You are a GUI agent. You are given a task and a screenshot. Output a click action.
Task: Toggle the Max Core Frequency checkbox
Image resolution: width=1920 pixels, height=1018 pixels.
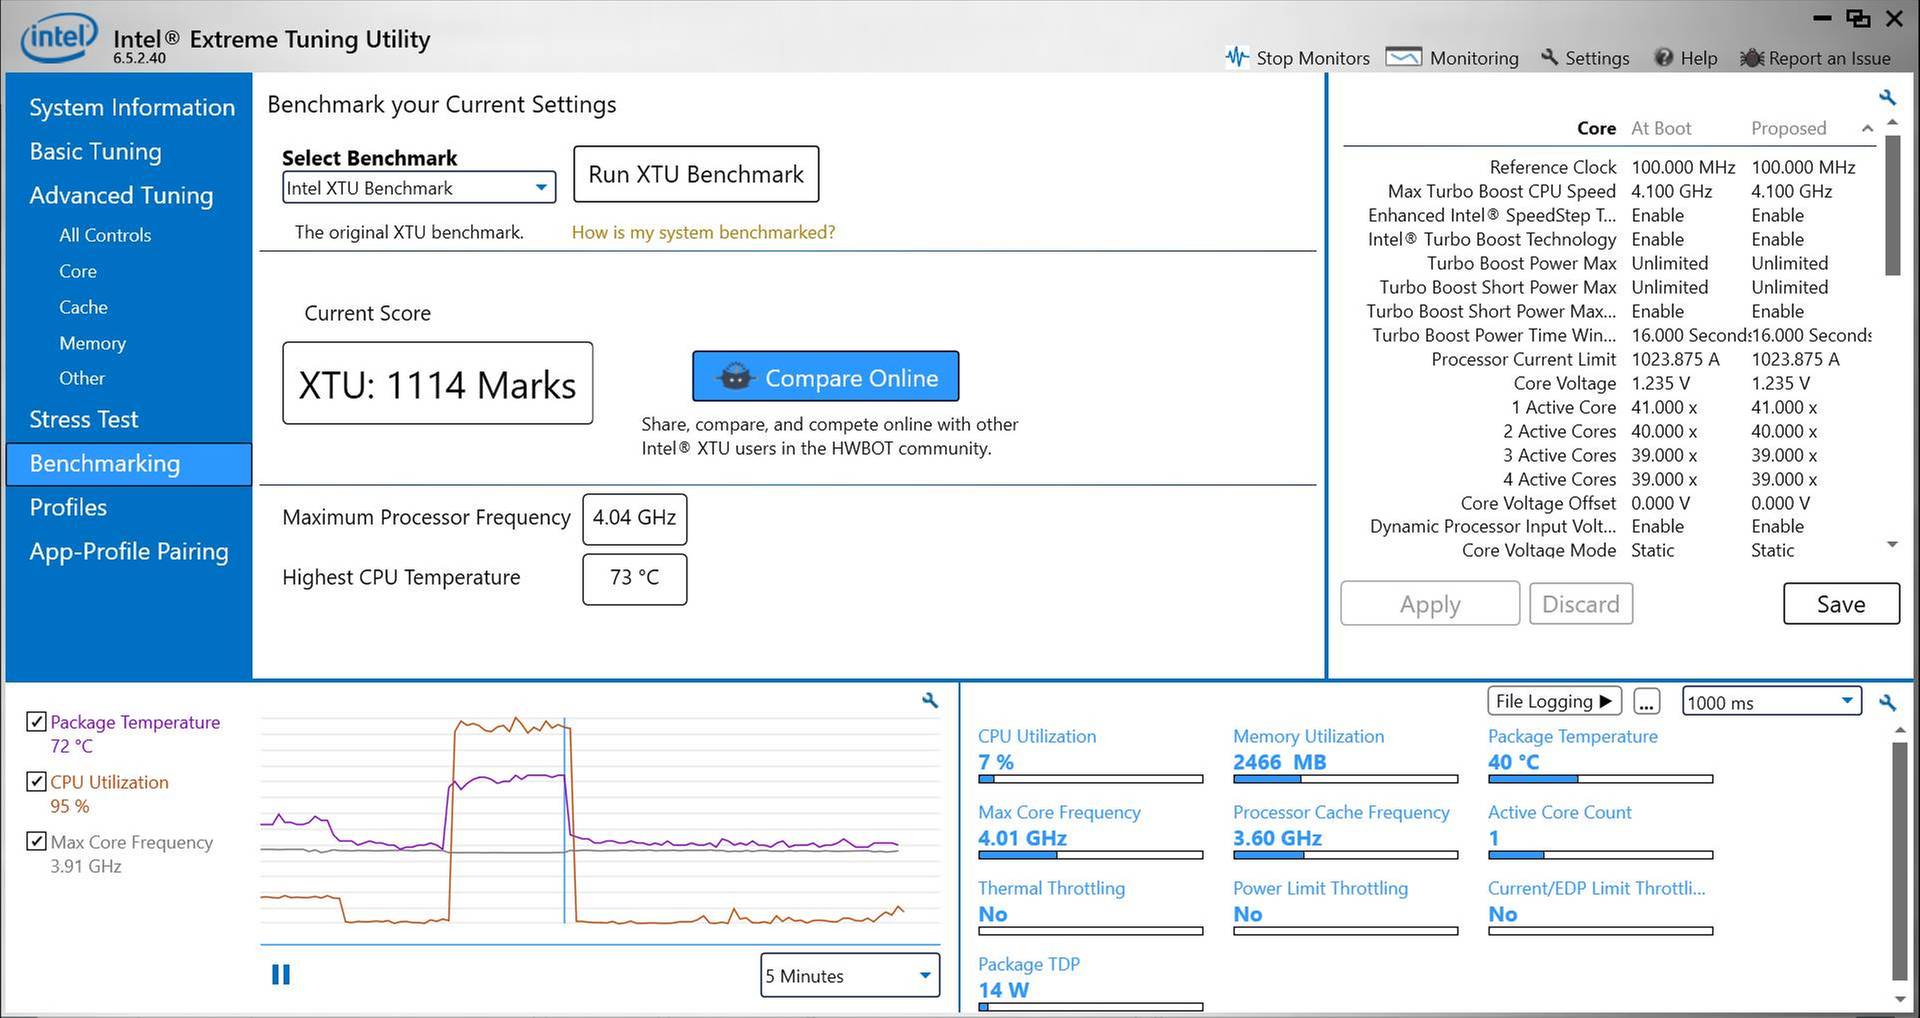pos(36,841)
